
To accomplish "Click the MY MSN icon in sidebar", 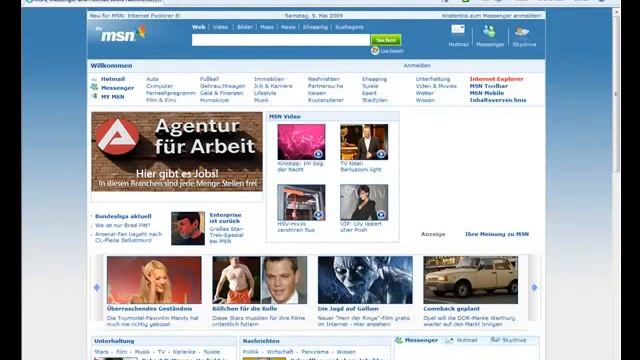I will (94, 96).
